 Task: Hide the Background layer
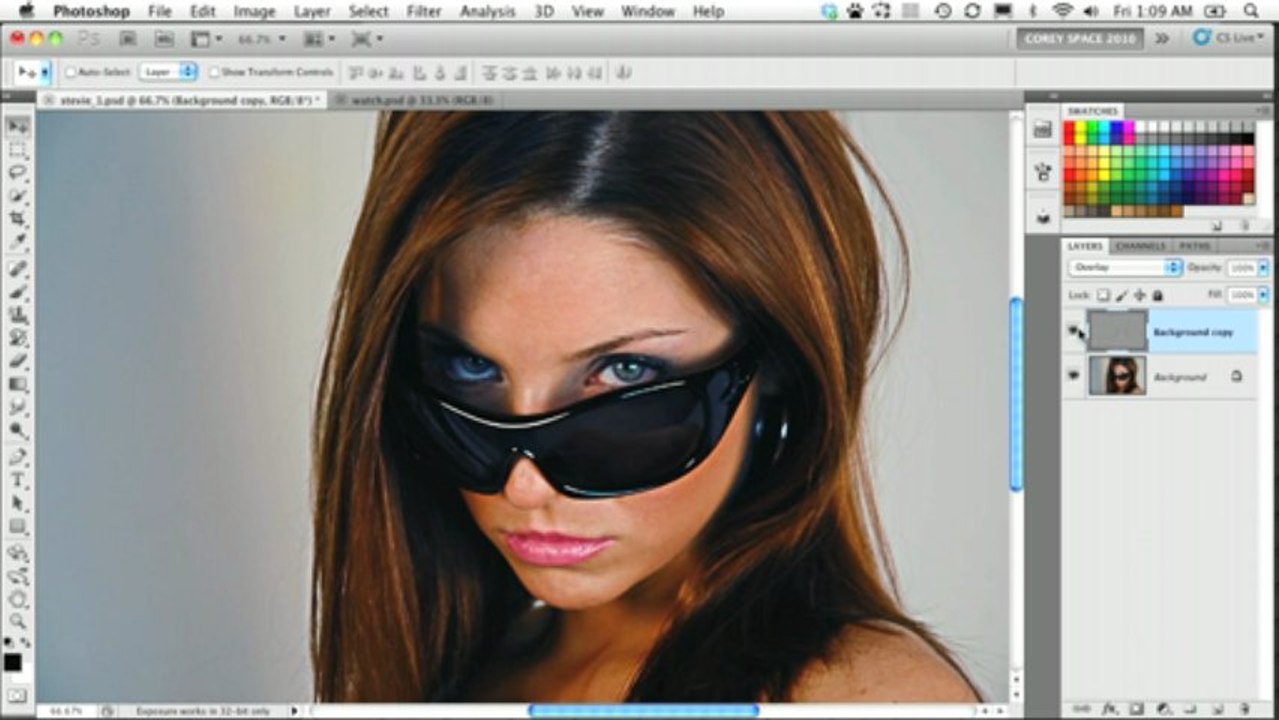tap(1075, 376)
